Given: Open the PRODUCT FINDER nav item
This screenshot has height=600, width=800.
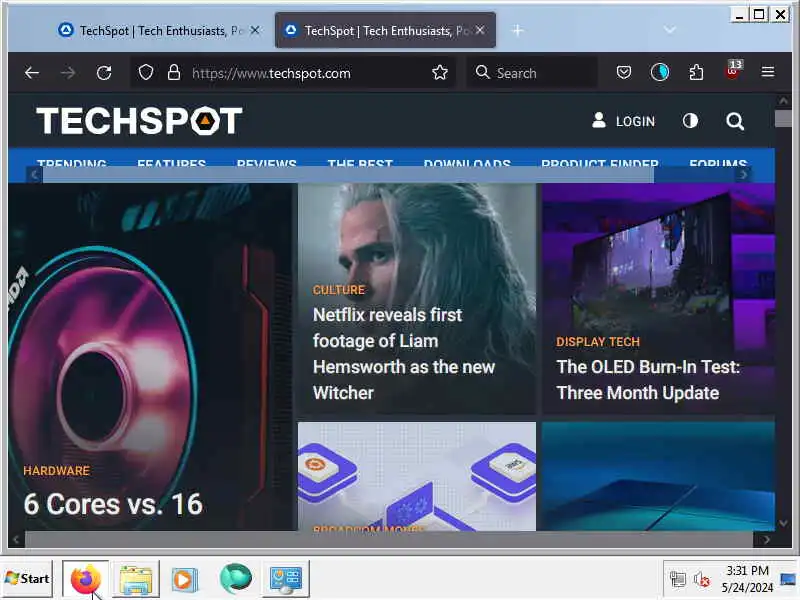Looking at the screenshot, I should pos(599,162).
